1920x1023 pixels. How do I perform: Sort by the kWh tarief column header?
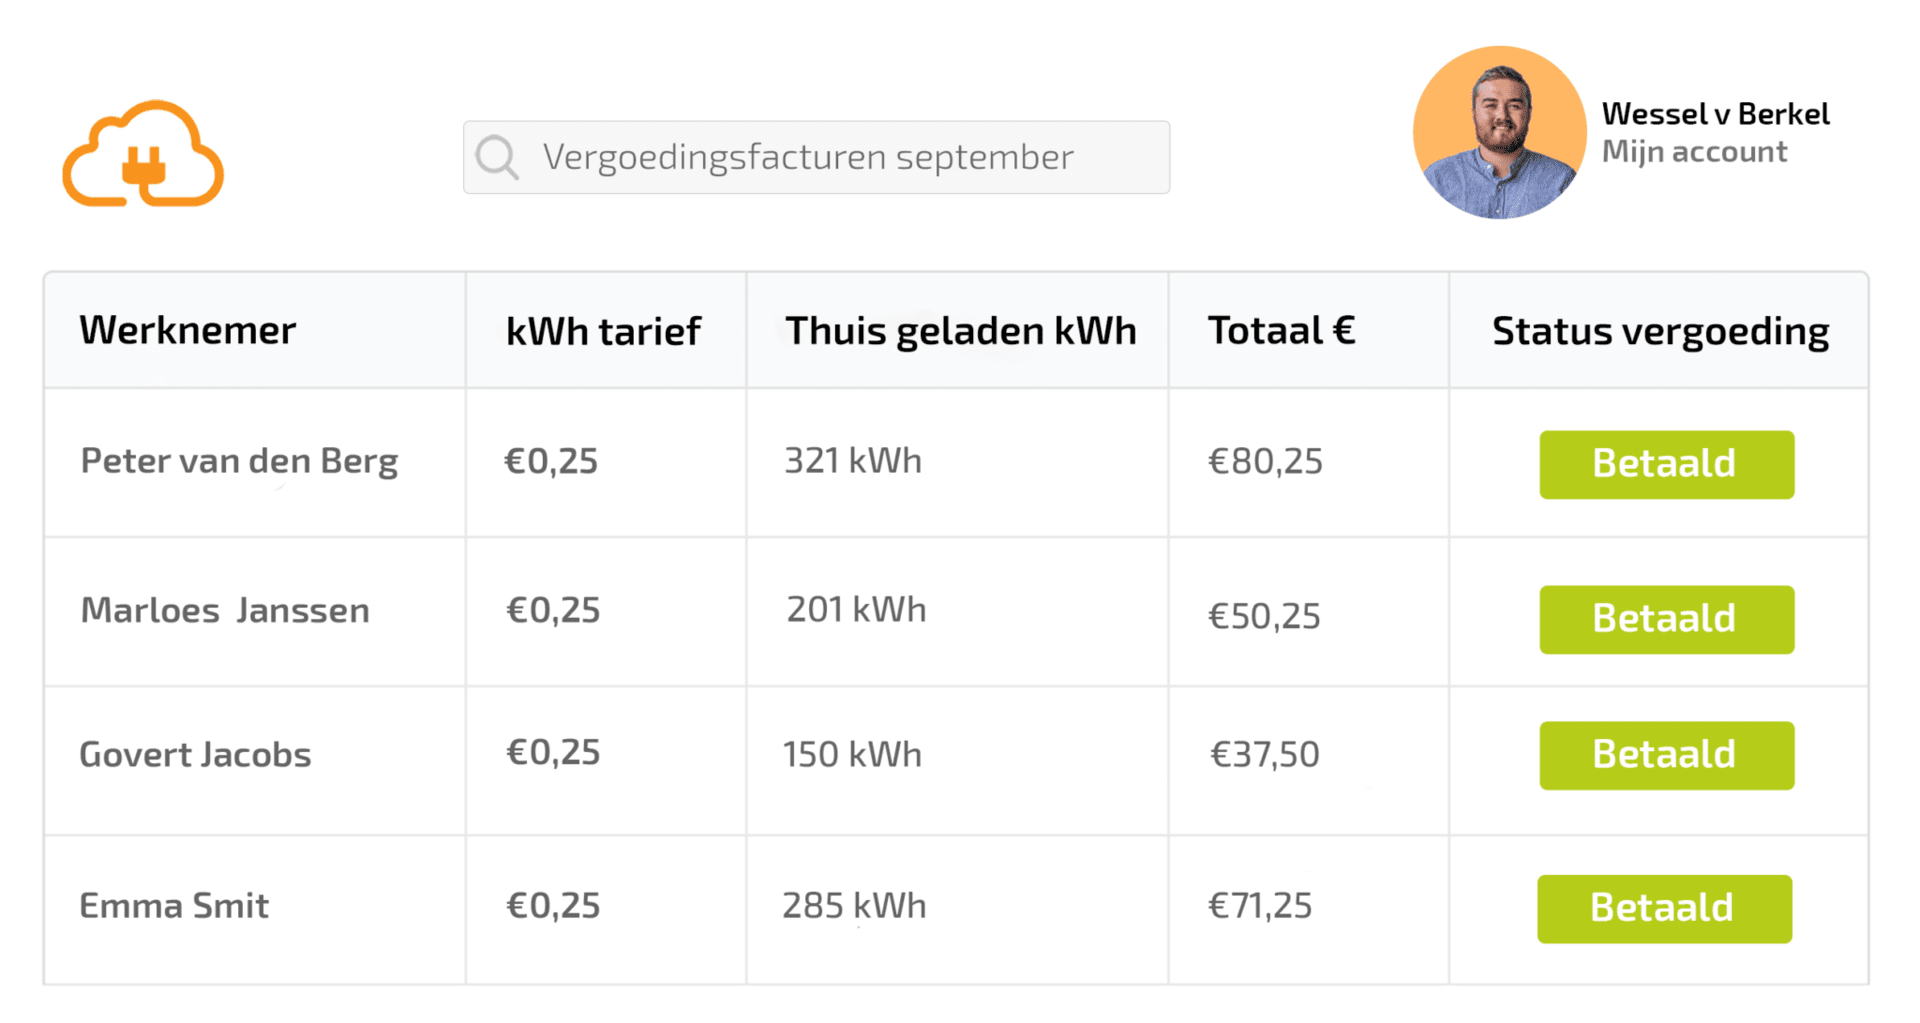(x=603, y=331)
